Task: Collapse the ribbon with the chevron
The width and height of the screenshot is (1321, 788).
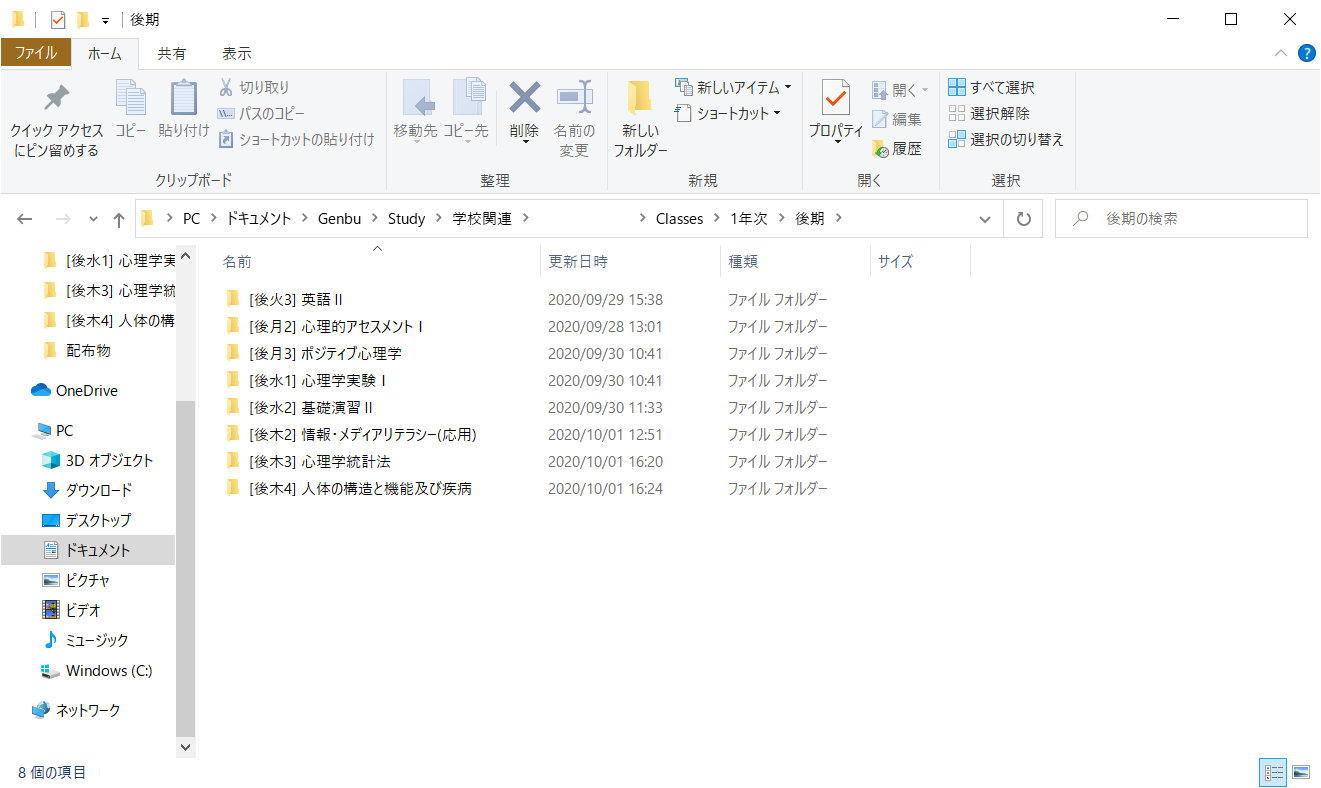Action: click(x=1281, y=53)
